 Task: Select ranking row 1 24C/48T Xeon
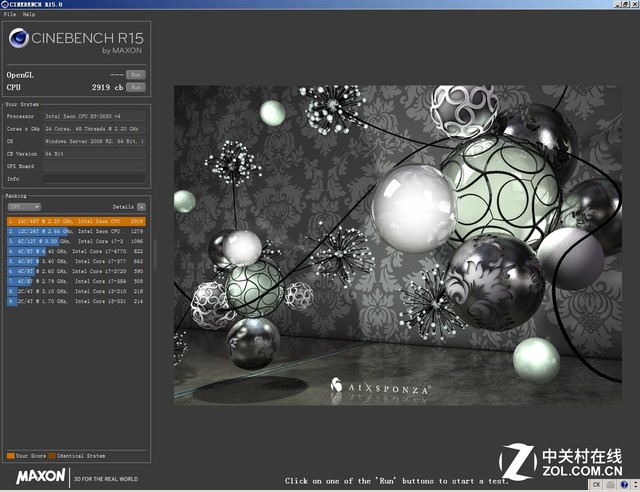[76, 221]
